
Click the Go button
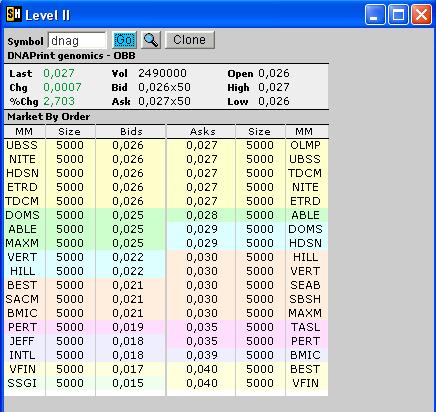[124, 40]
